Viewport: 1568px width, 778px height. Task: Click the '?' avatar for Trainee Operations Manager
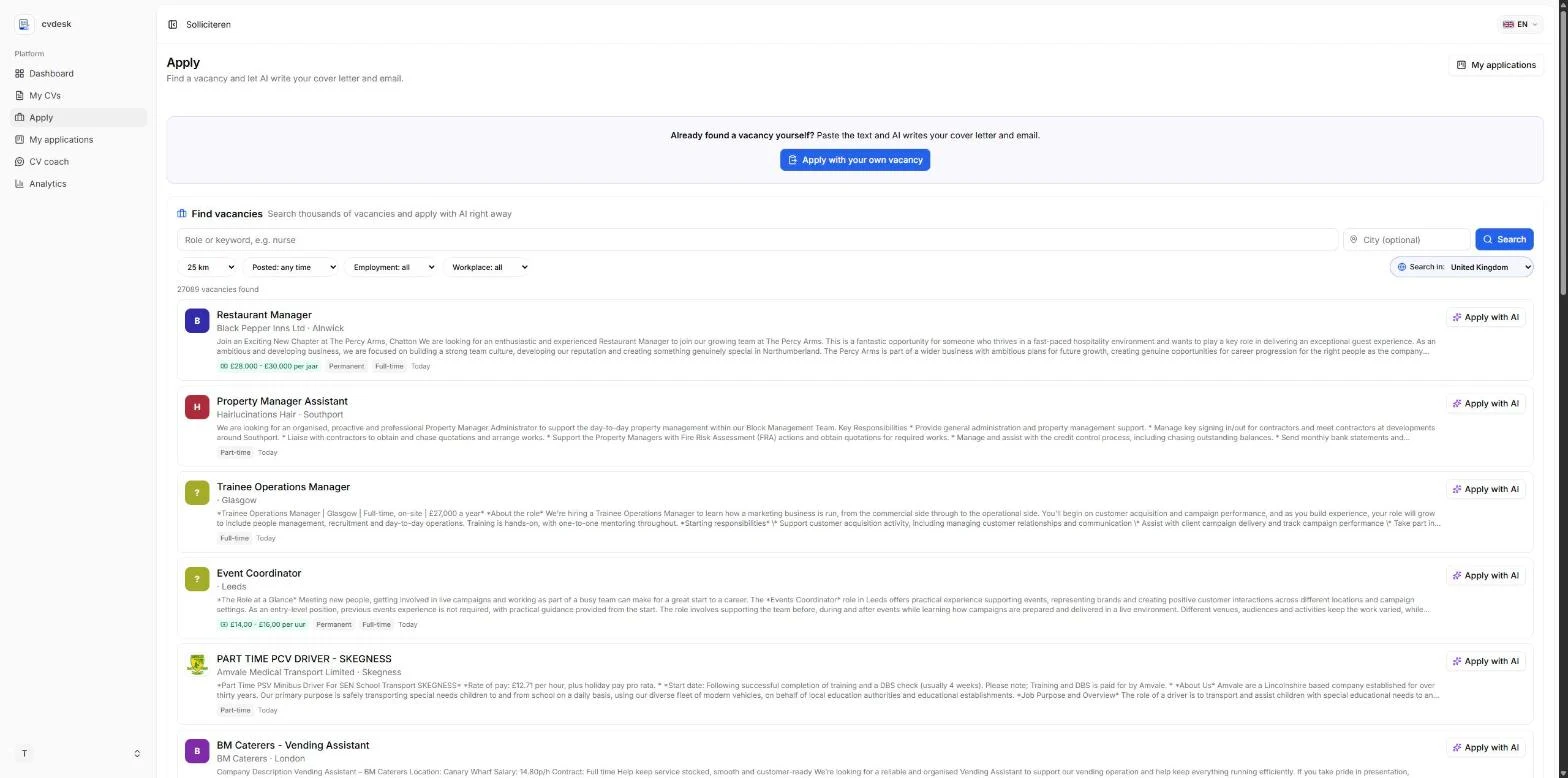coord(197,493)
